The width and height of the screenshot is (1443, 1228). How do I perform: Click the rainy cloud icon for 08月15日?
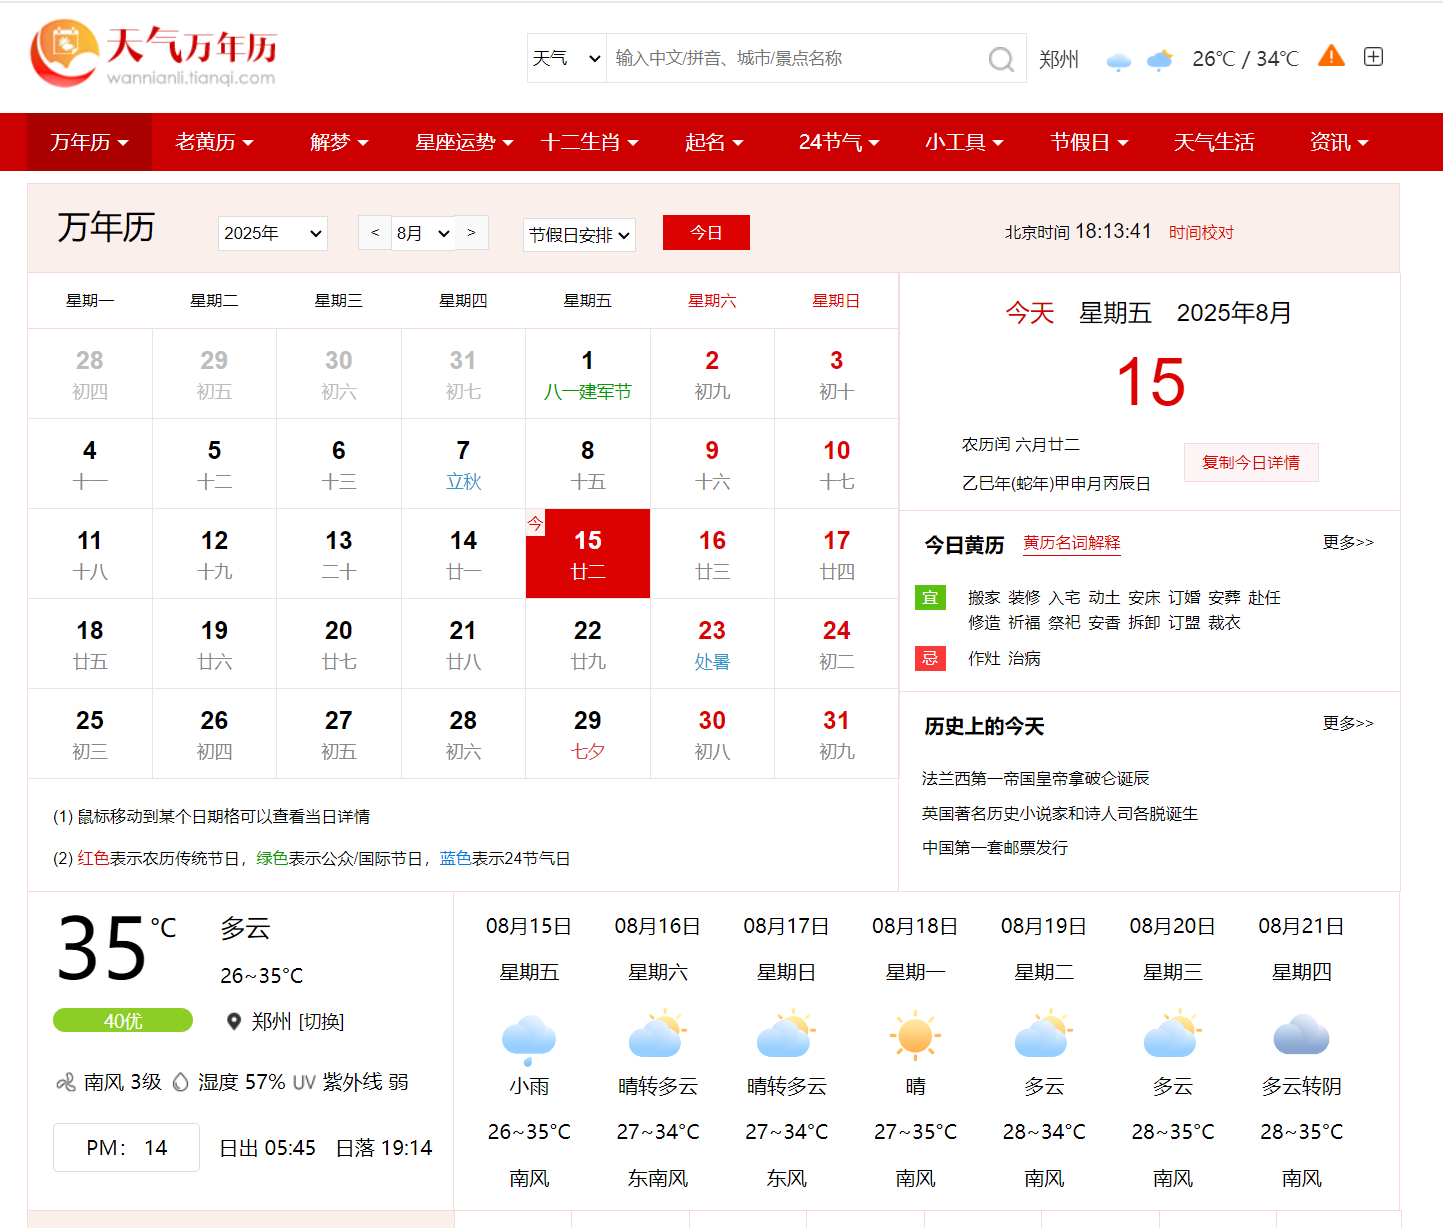pyautogui.click(x=529, y=1037)
